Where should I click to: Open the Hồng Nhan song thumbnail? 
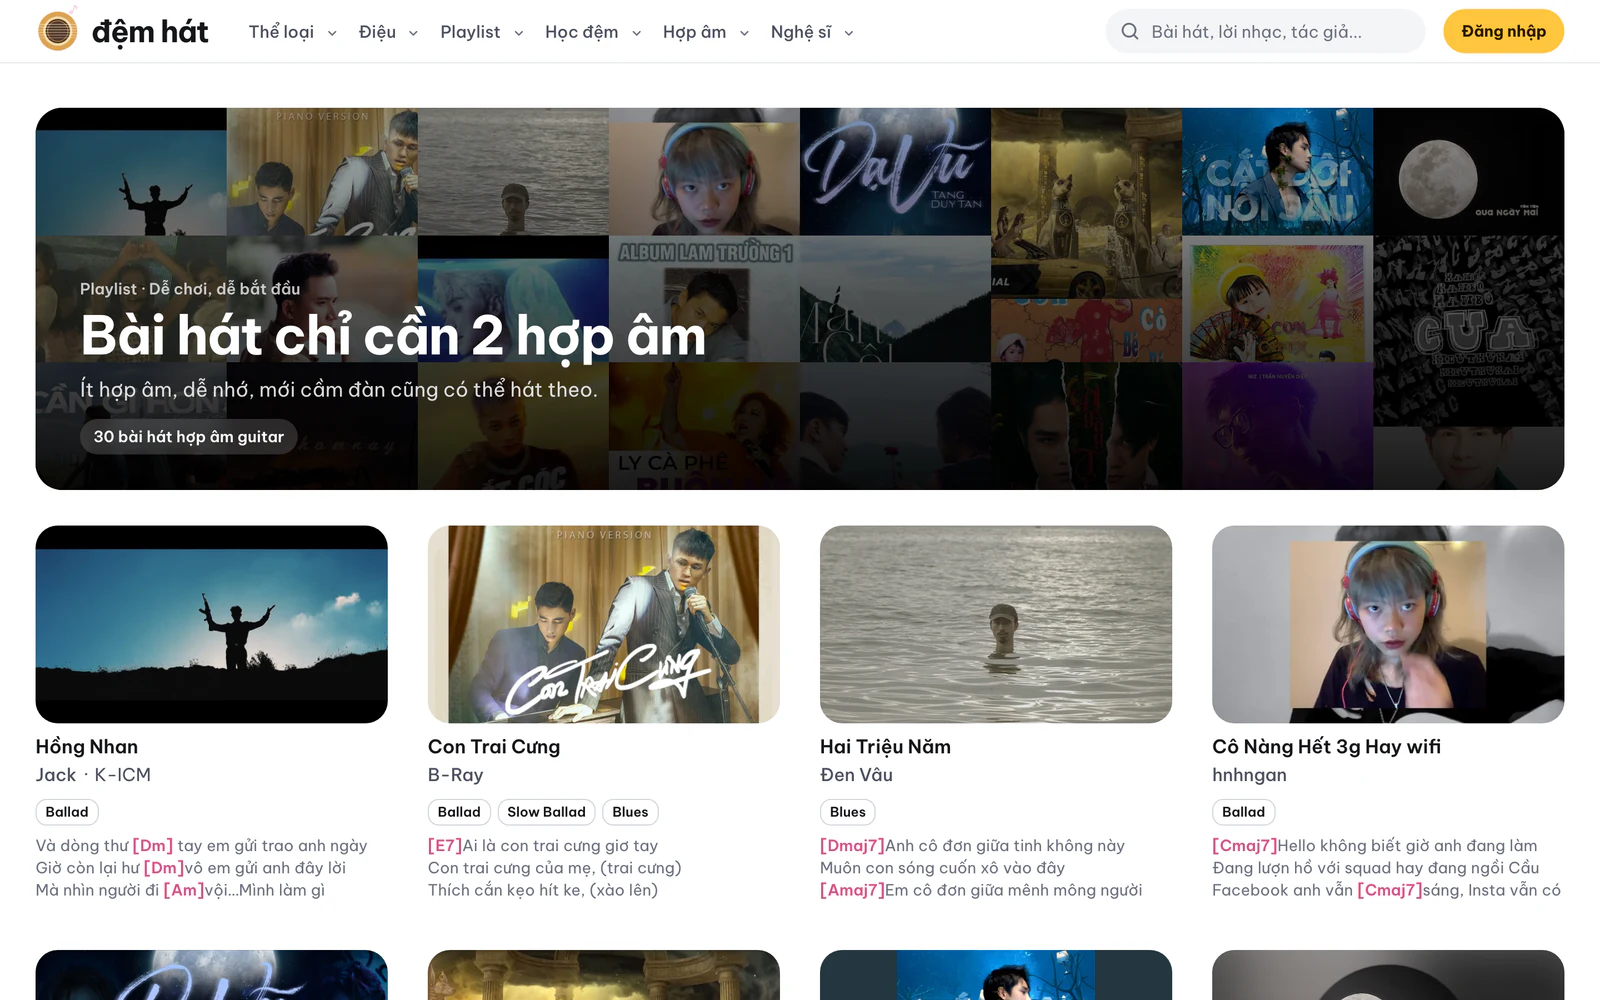211,624
